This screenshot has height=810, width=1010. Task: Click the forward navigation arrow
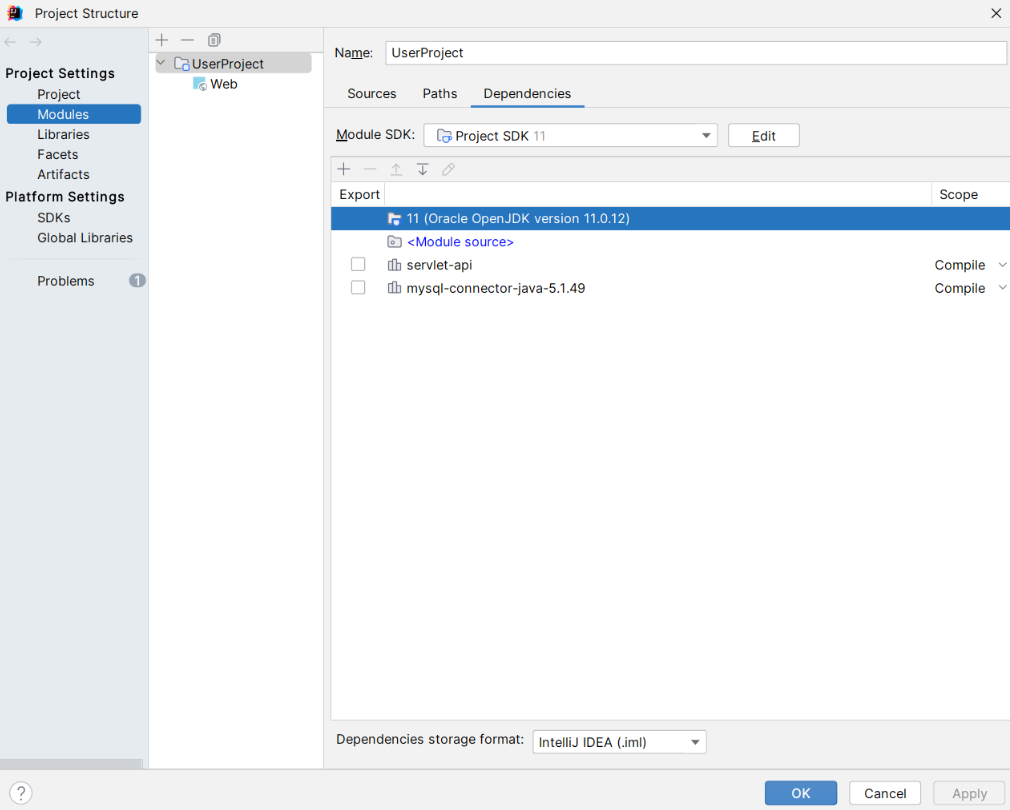[35, 42]
